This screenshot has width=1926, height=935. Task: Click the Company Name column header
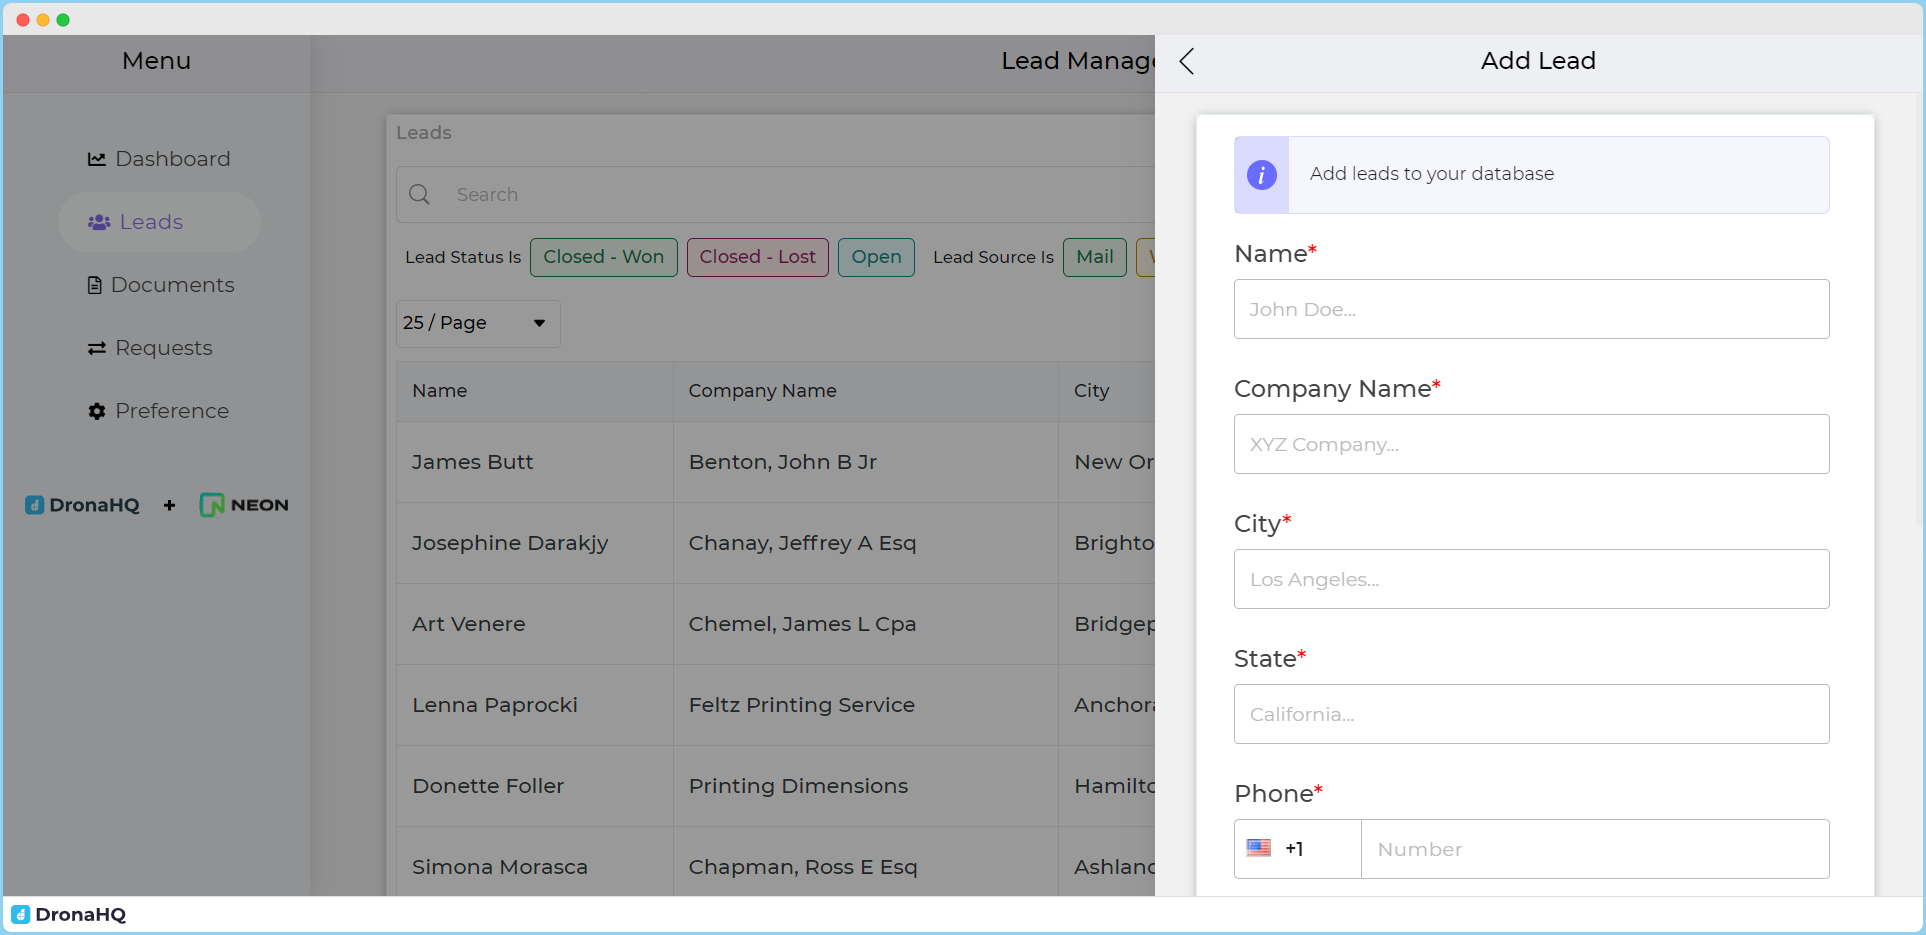pos(762,391)
